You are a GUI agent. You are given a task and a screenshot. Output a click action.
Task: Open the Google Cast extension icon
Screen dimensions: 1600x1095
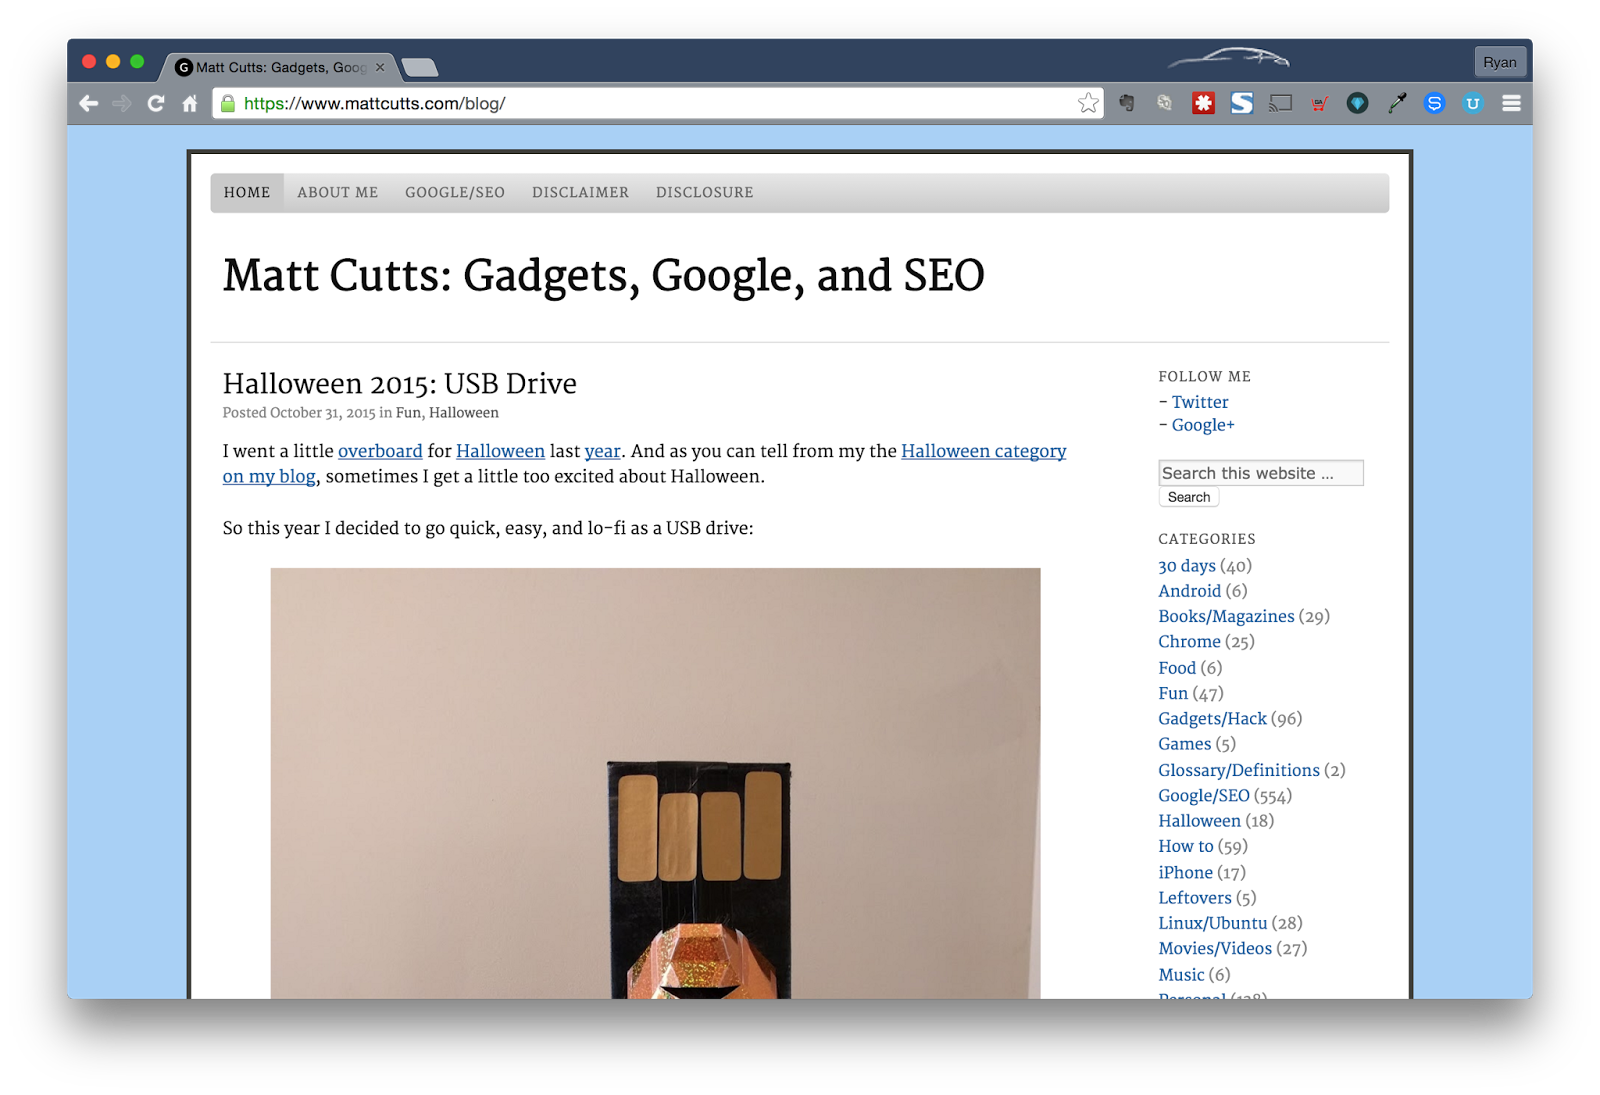coord(1280,103)
